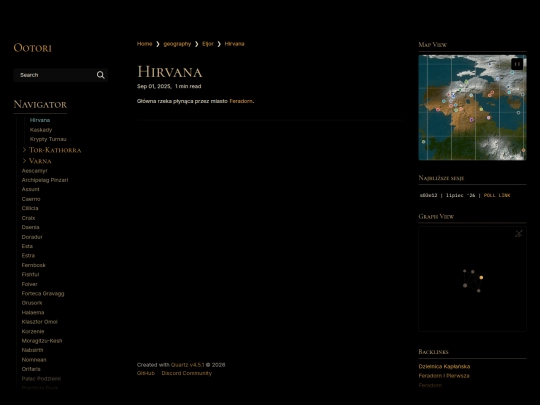Open the Tor-Kathorra folder title
The width and height of the screenshot is (540, 405).
55,150
